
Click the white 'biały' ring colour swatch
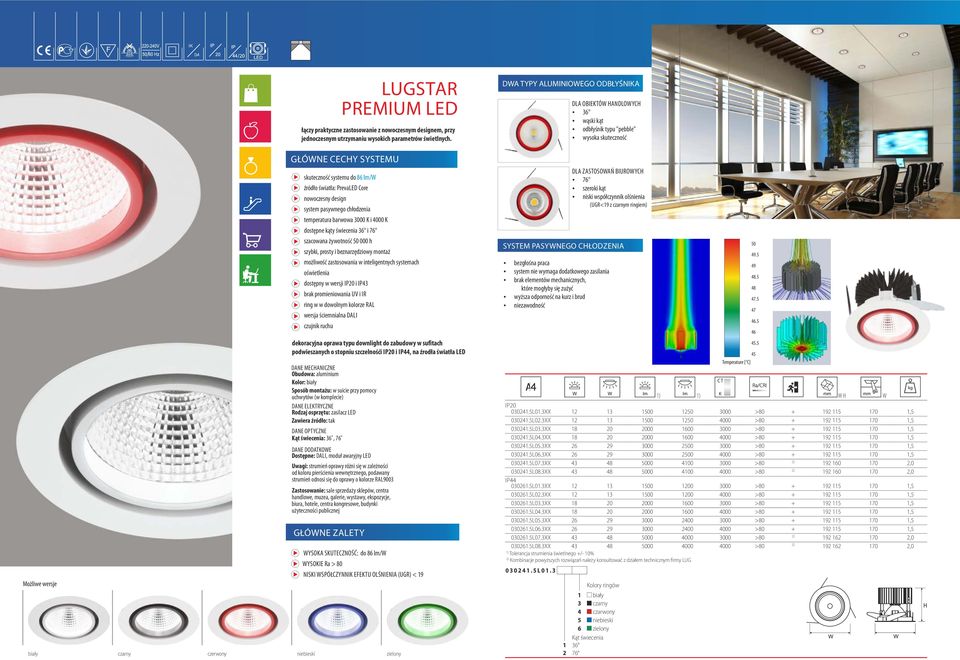click(590, 594)
